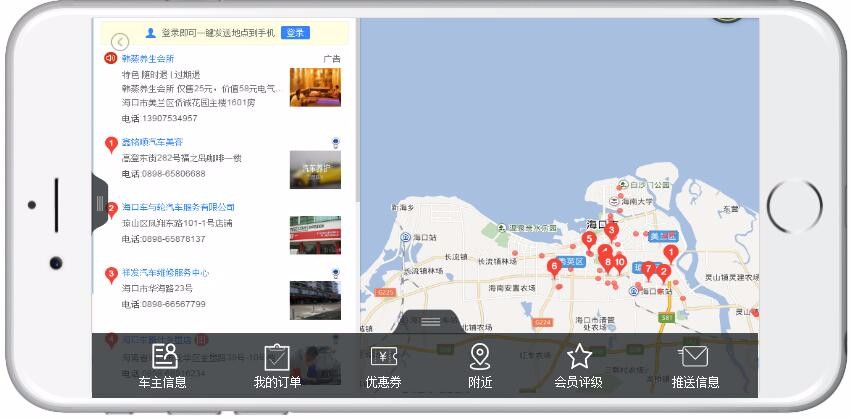The image size is (852, 418).
Task: Click the user avatar icon in login banner
Action: click(151, 33)
